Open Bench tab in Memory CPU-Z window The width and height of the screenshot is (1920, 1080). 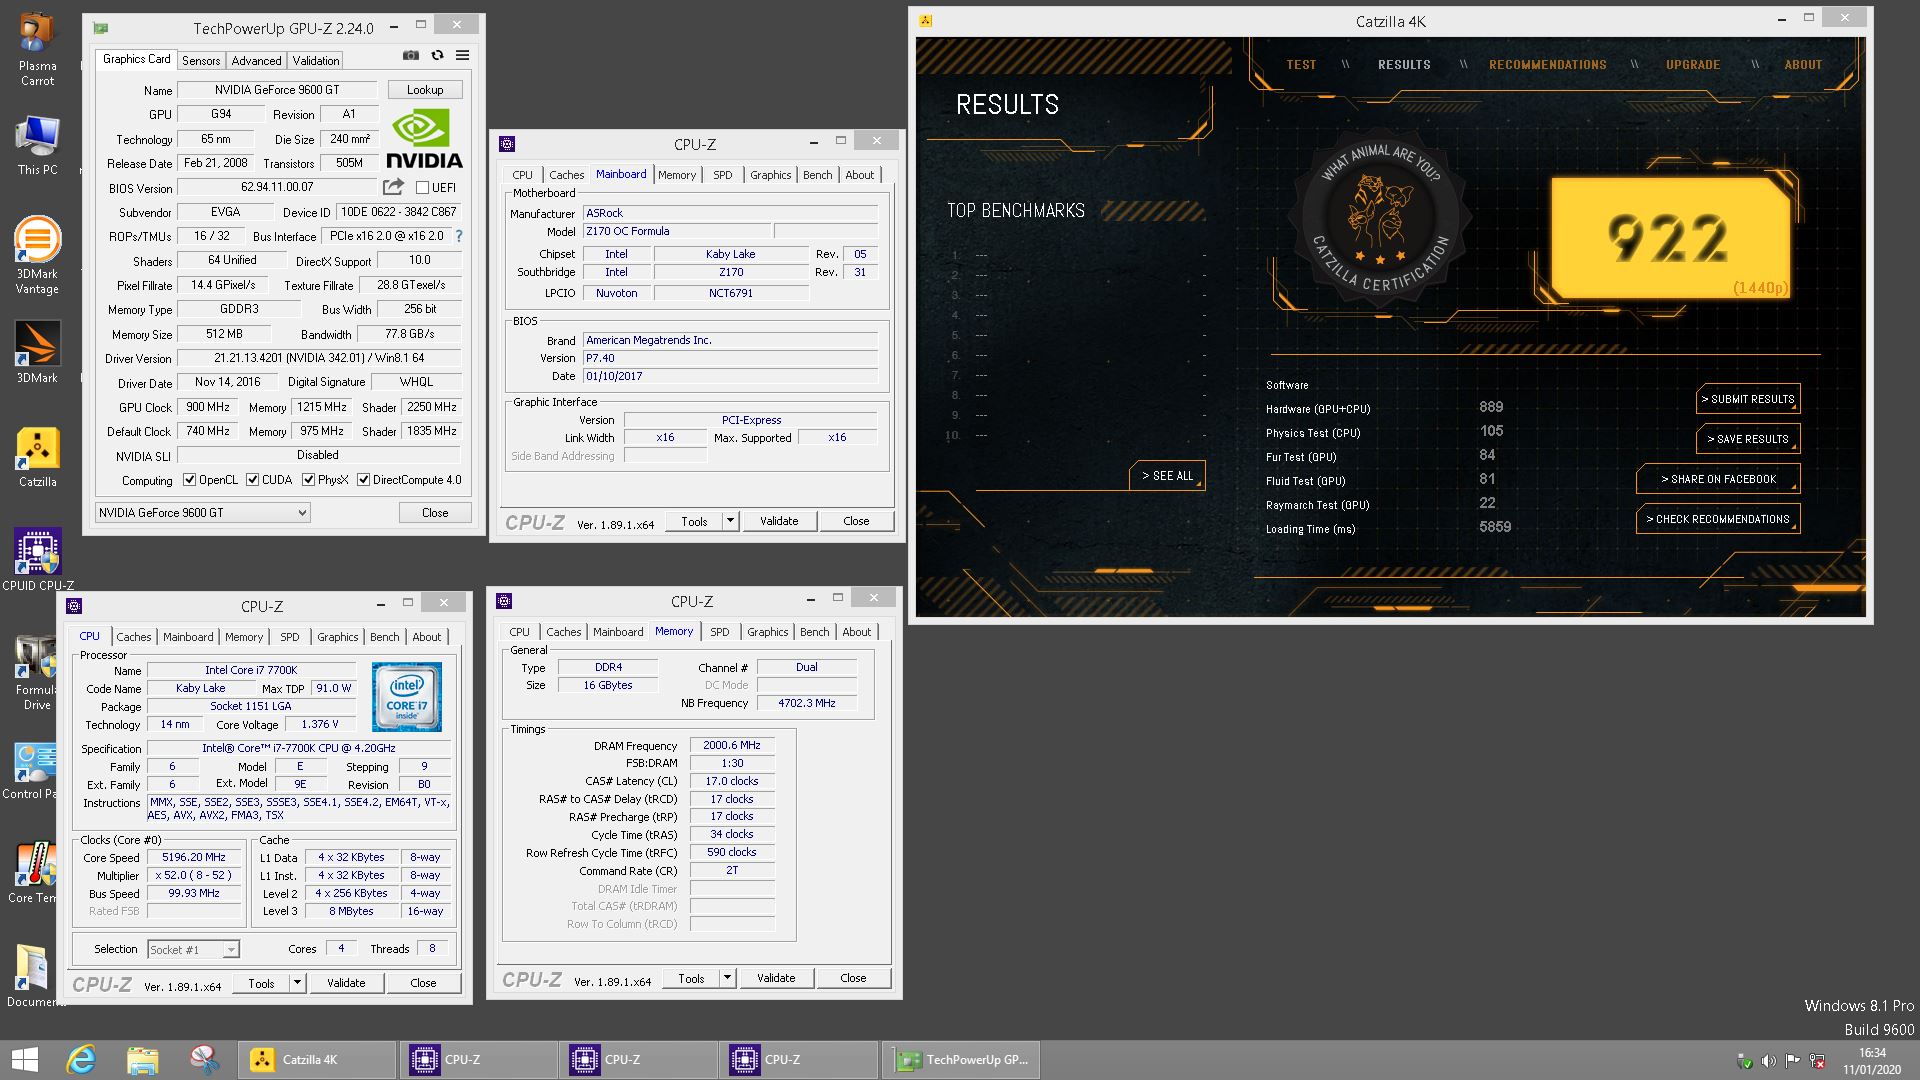[815, 632]
